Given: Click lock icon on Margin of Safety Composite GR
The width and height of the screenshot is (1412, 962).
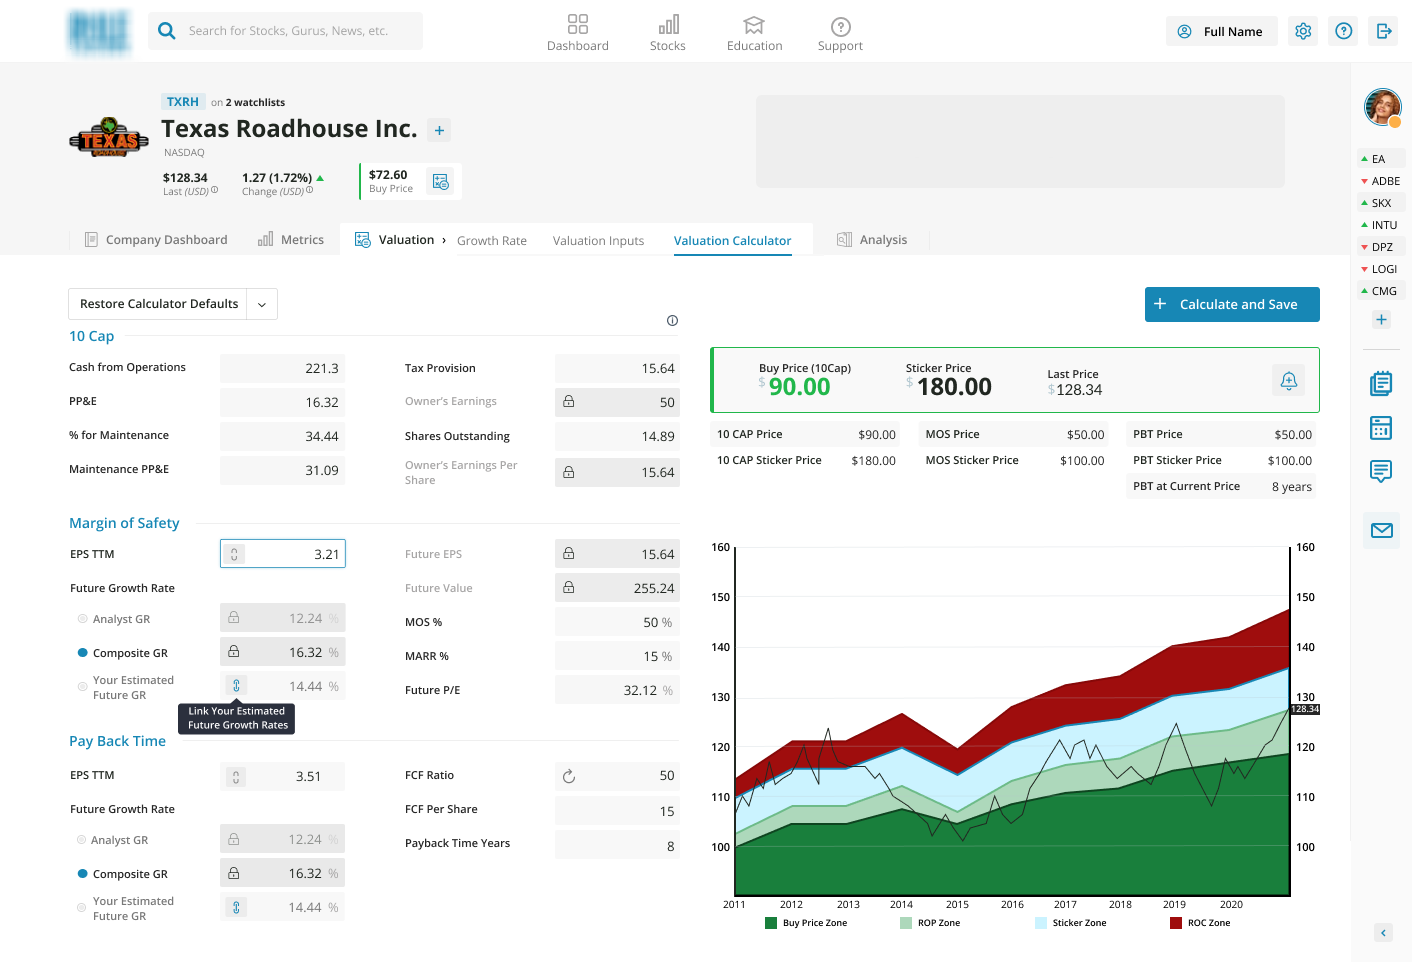Looking at the screenshot, I should tap(233, 652).
